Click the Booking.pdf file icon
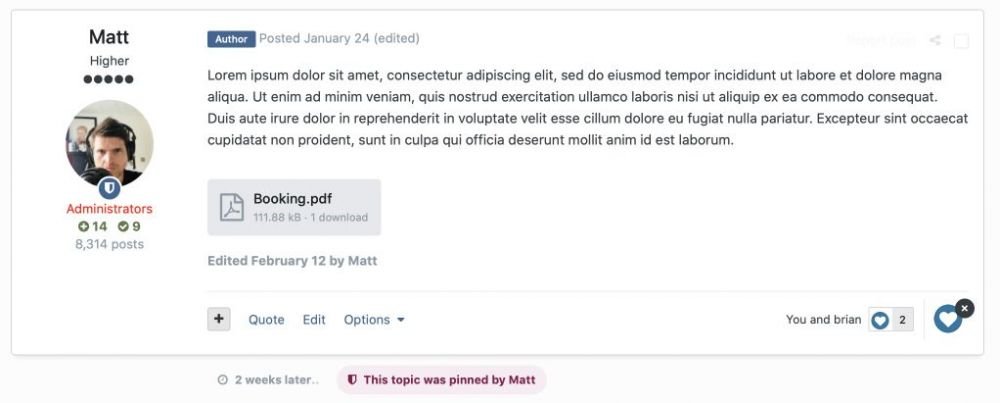The width and height of the screenshot is (1000, 403). coord(231,207)
